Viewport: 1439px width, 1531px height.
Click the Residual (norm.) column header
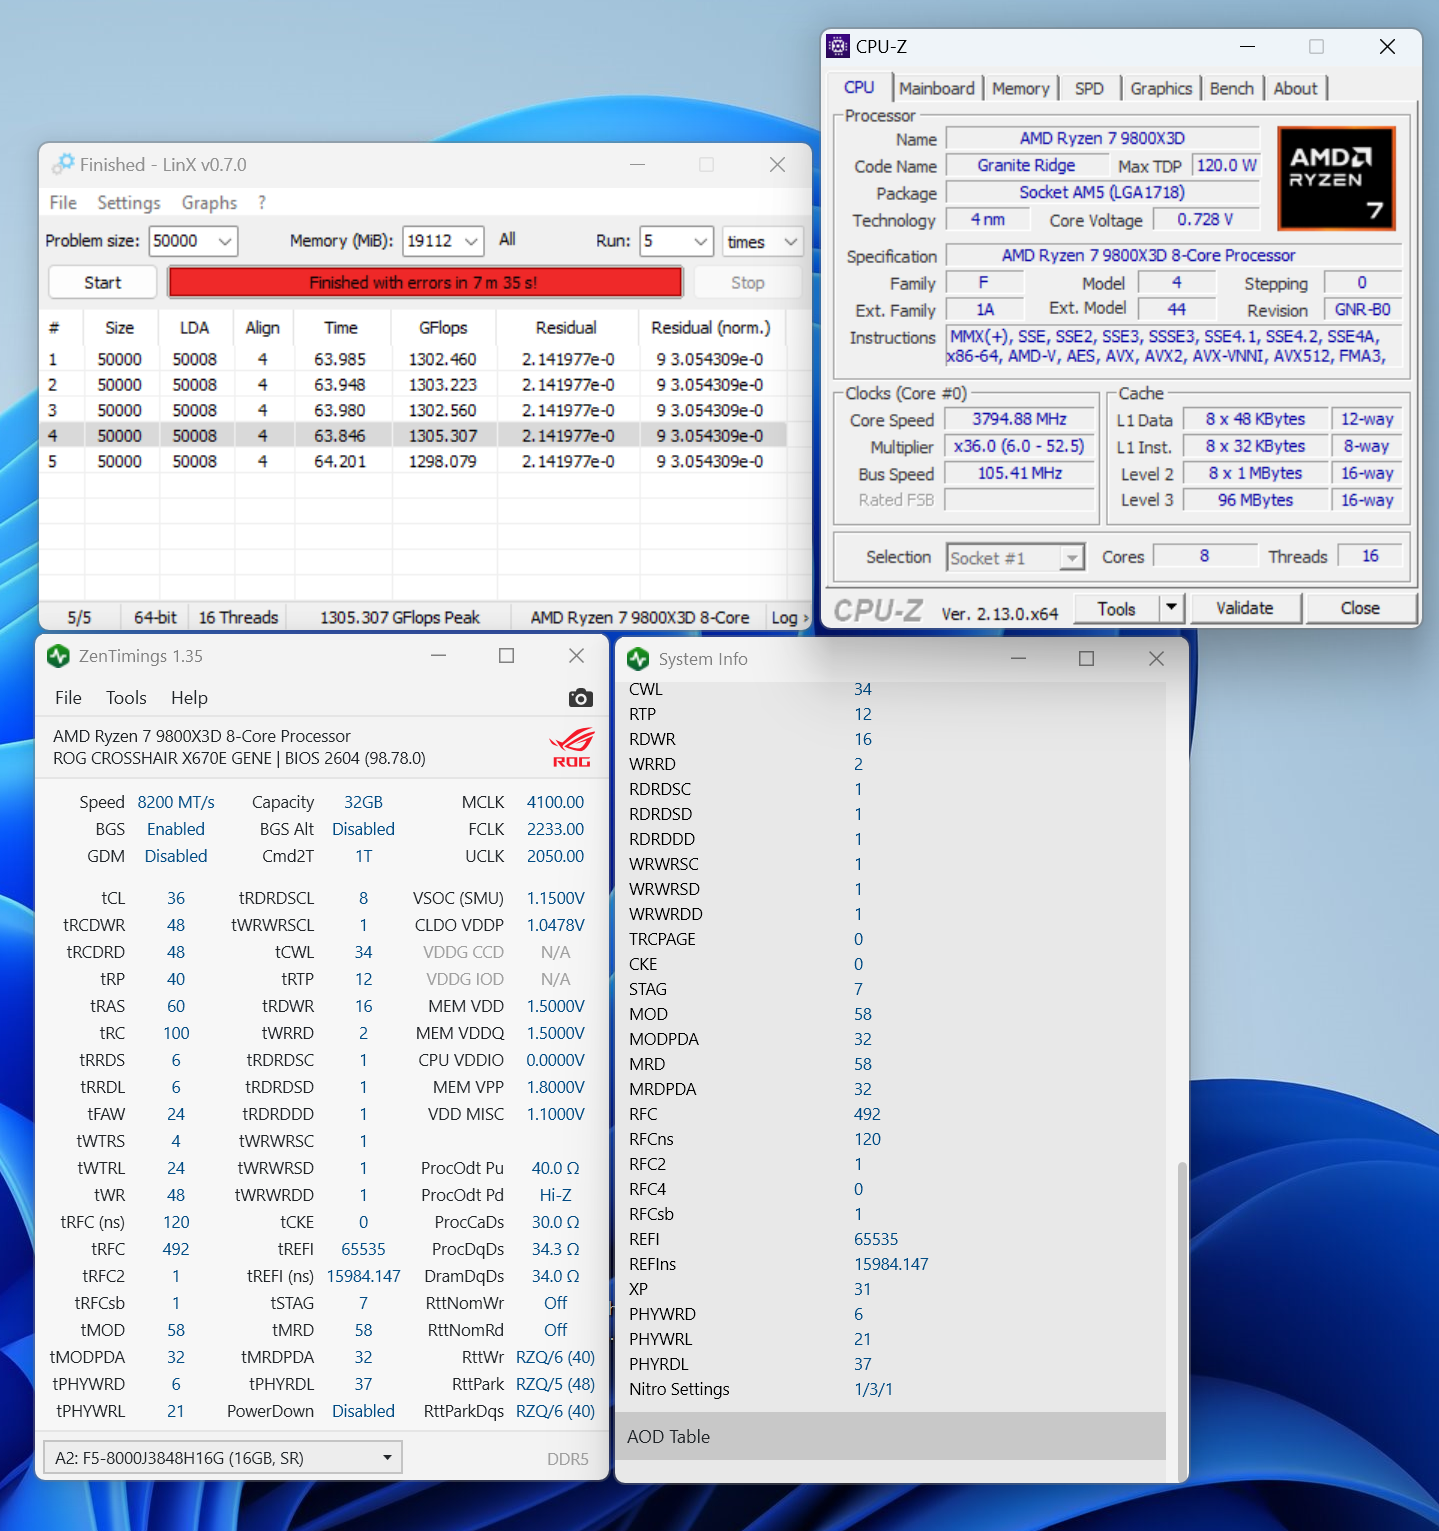click(x=711, y=328)
